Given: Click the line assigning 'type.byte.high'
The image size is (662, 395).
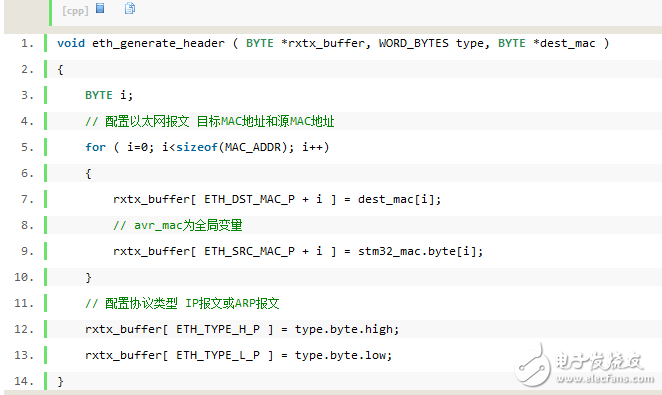Looking at the screenshot, I should click(242, 329).
